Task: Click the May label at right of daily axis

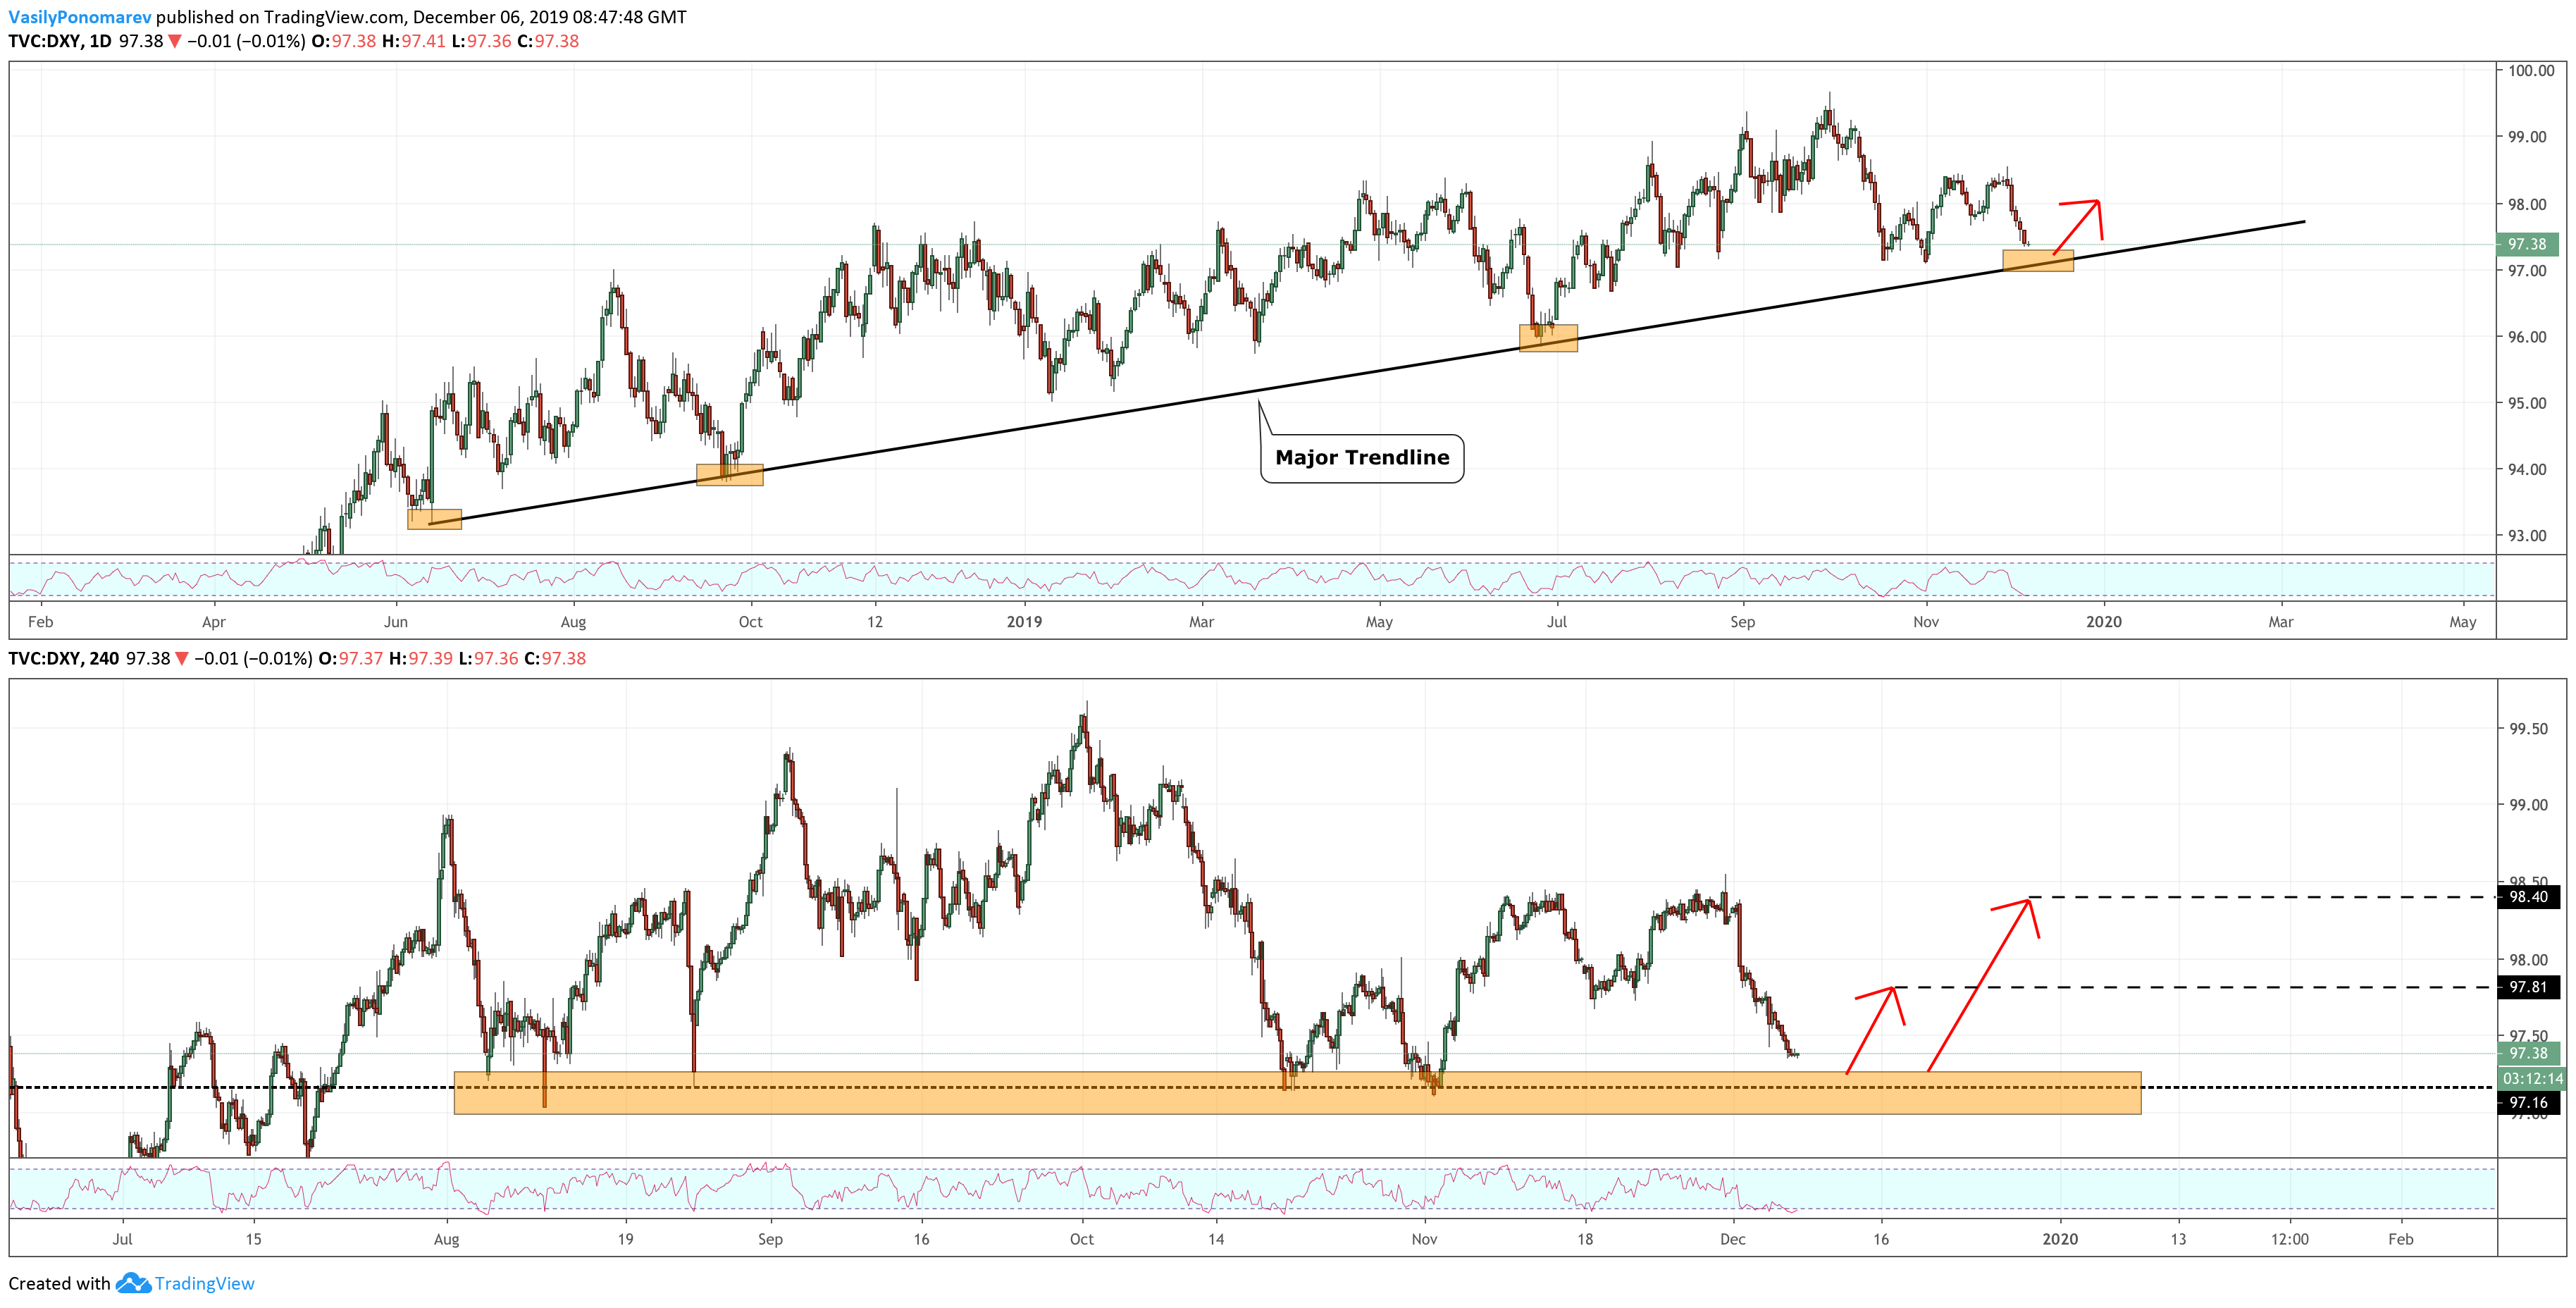Action: point(2463,622)
